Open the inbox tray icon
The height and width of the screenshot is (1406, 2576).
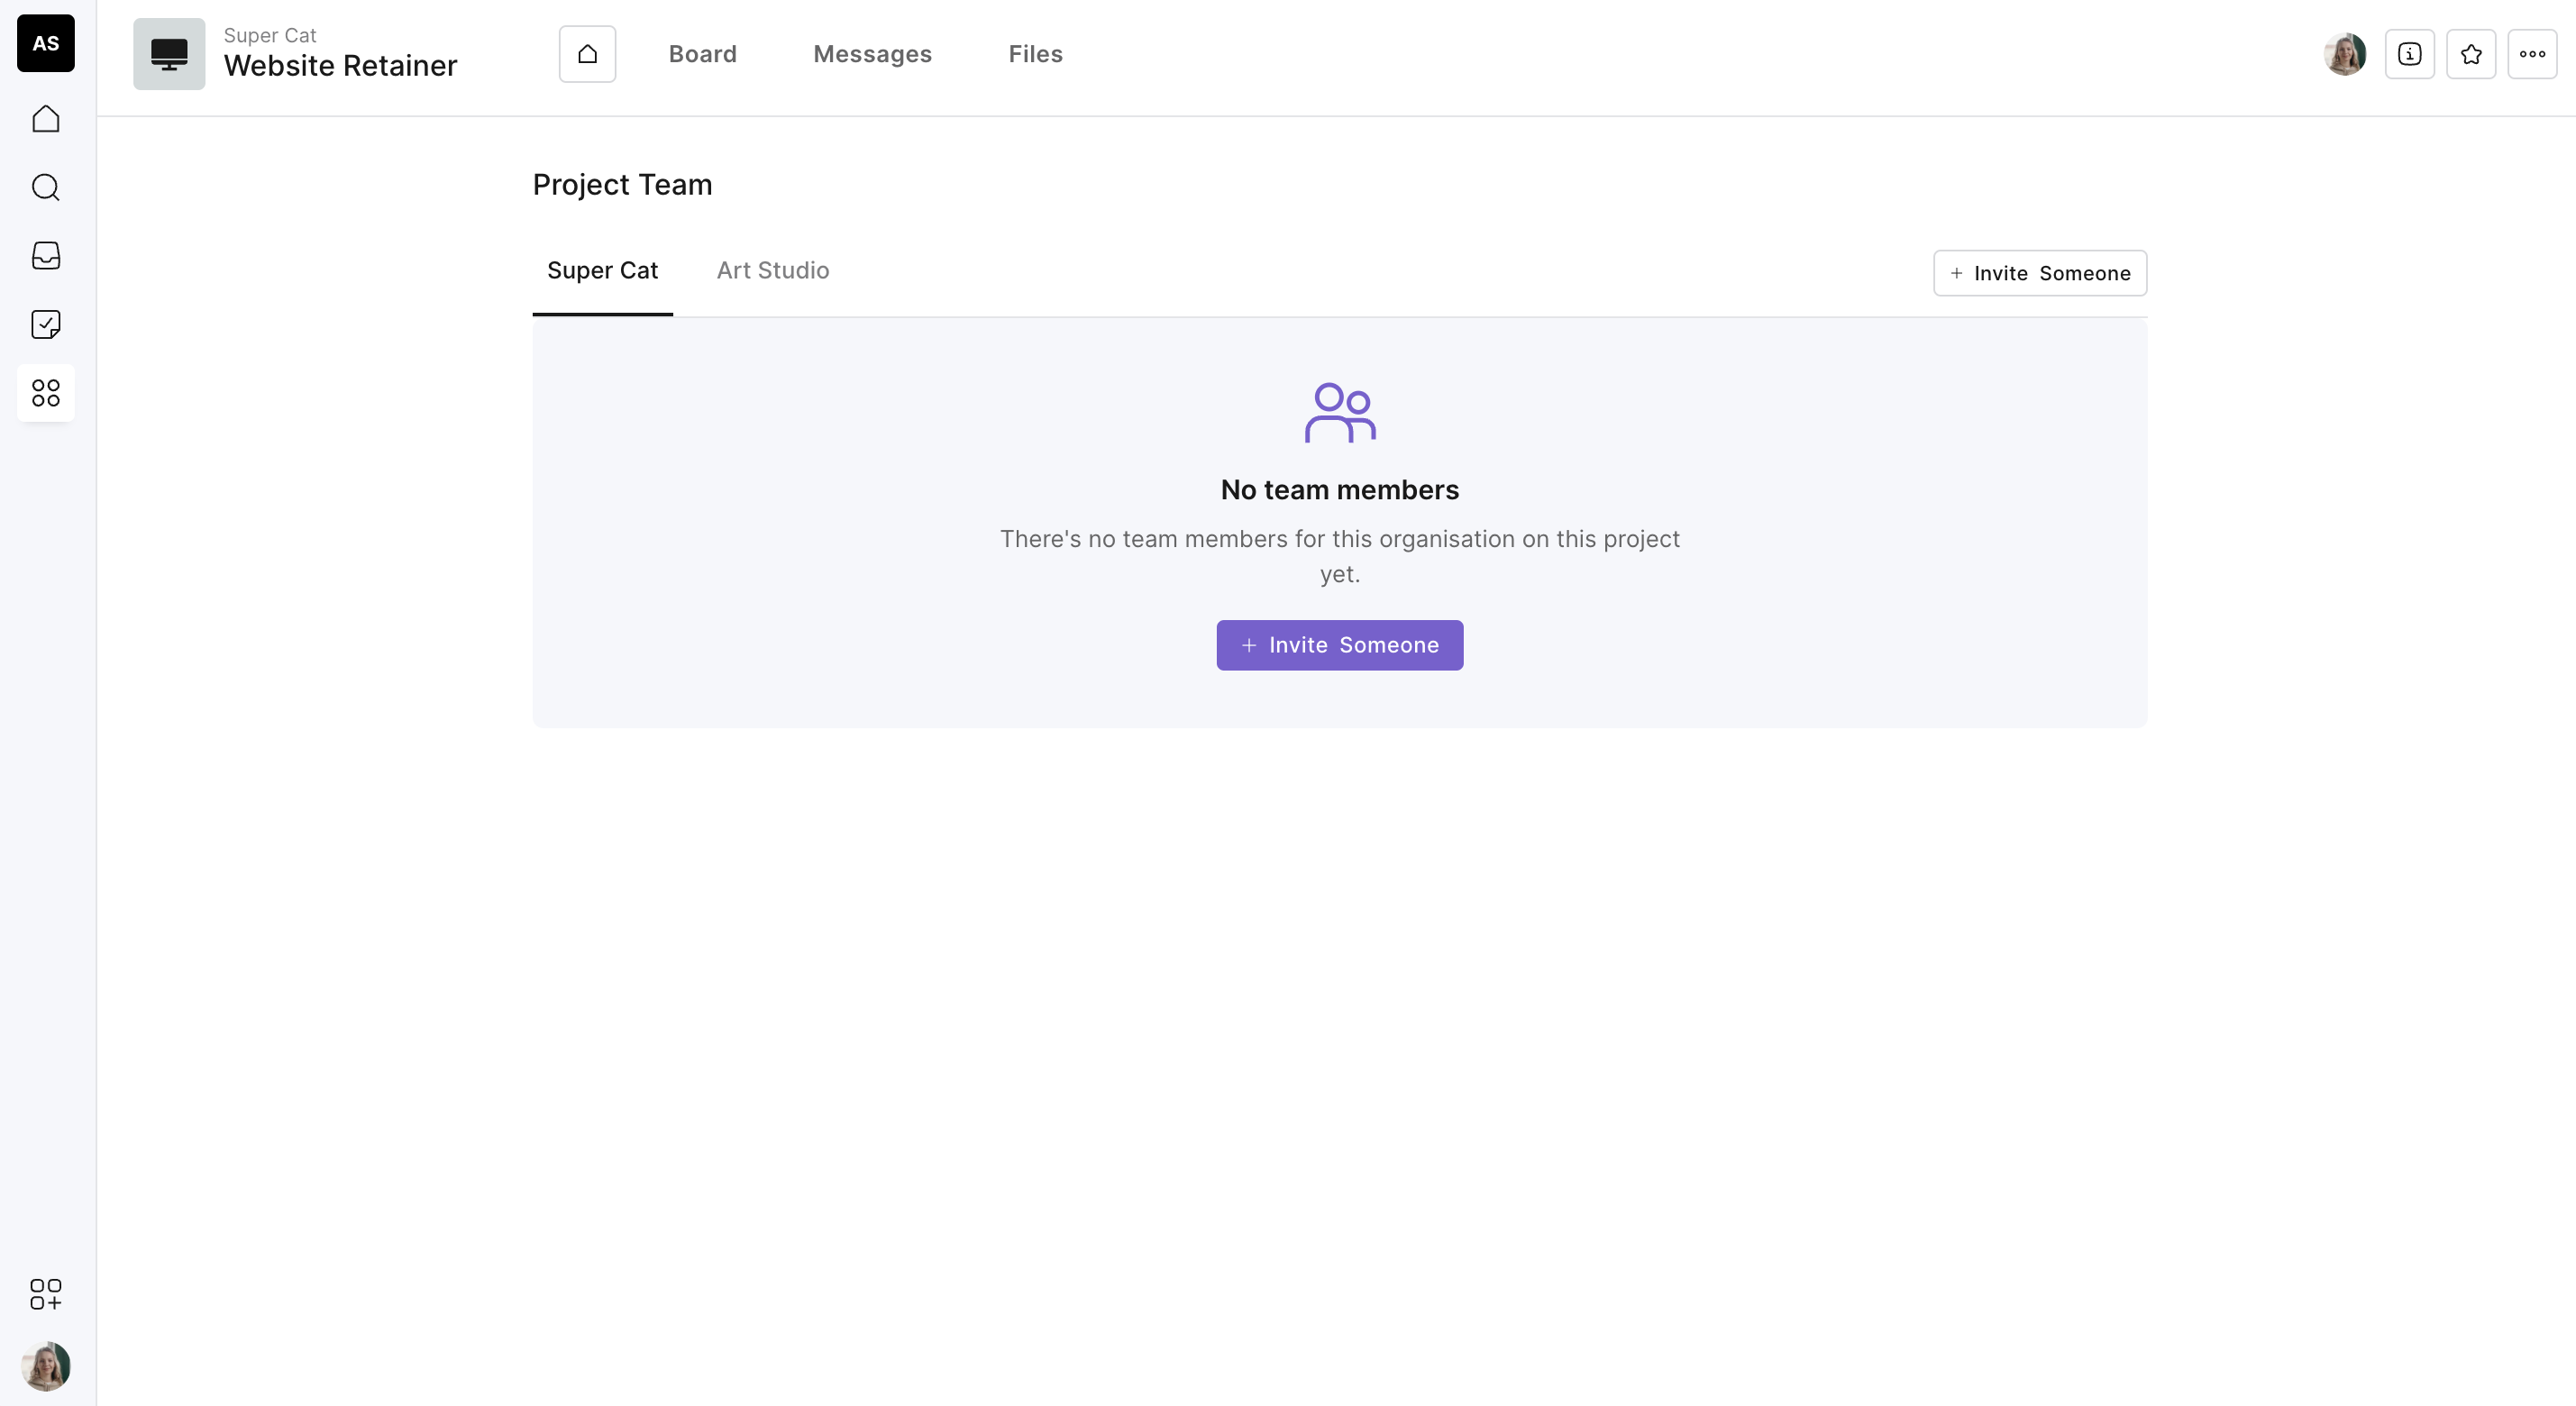[x=46, y=255]
